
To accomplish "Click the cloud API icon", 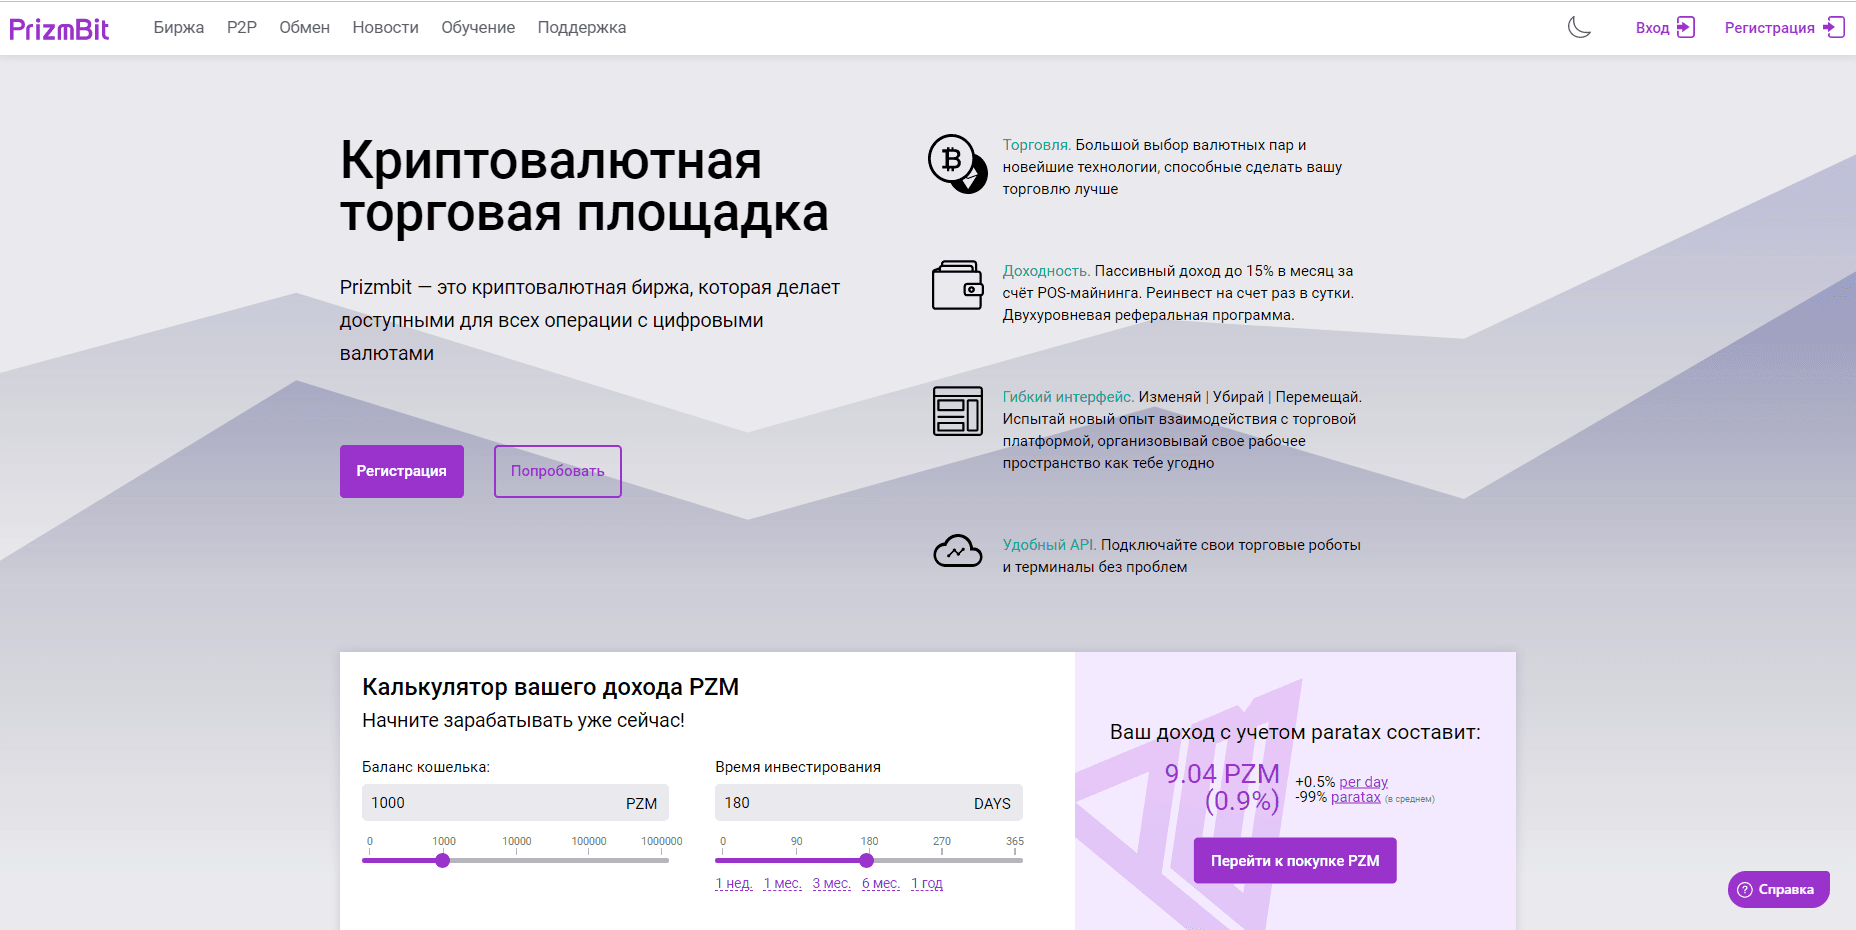I will click(x=957, y=551).
